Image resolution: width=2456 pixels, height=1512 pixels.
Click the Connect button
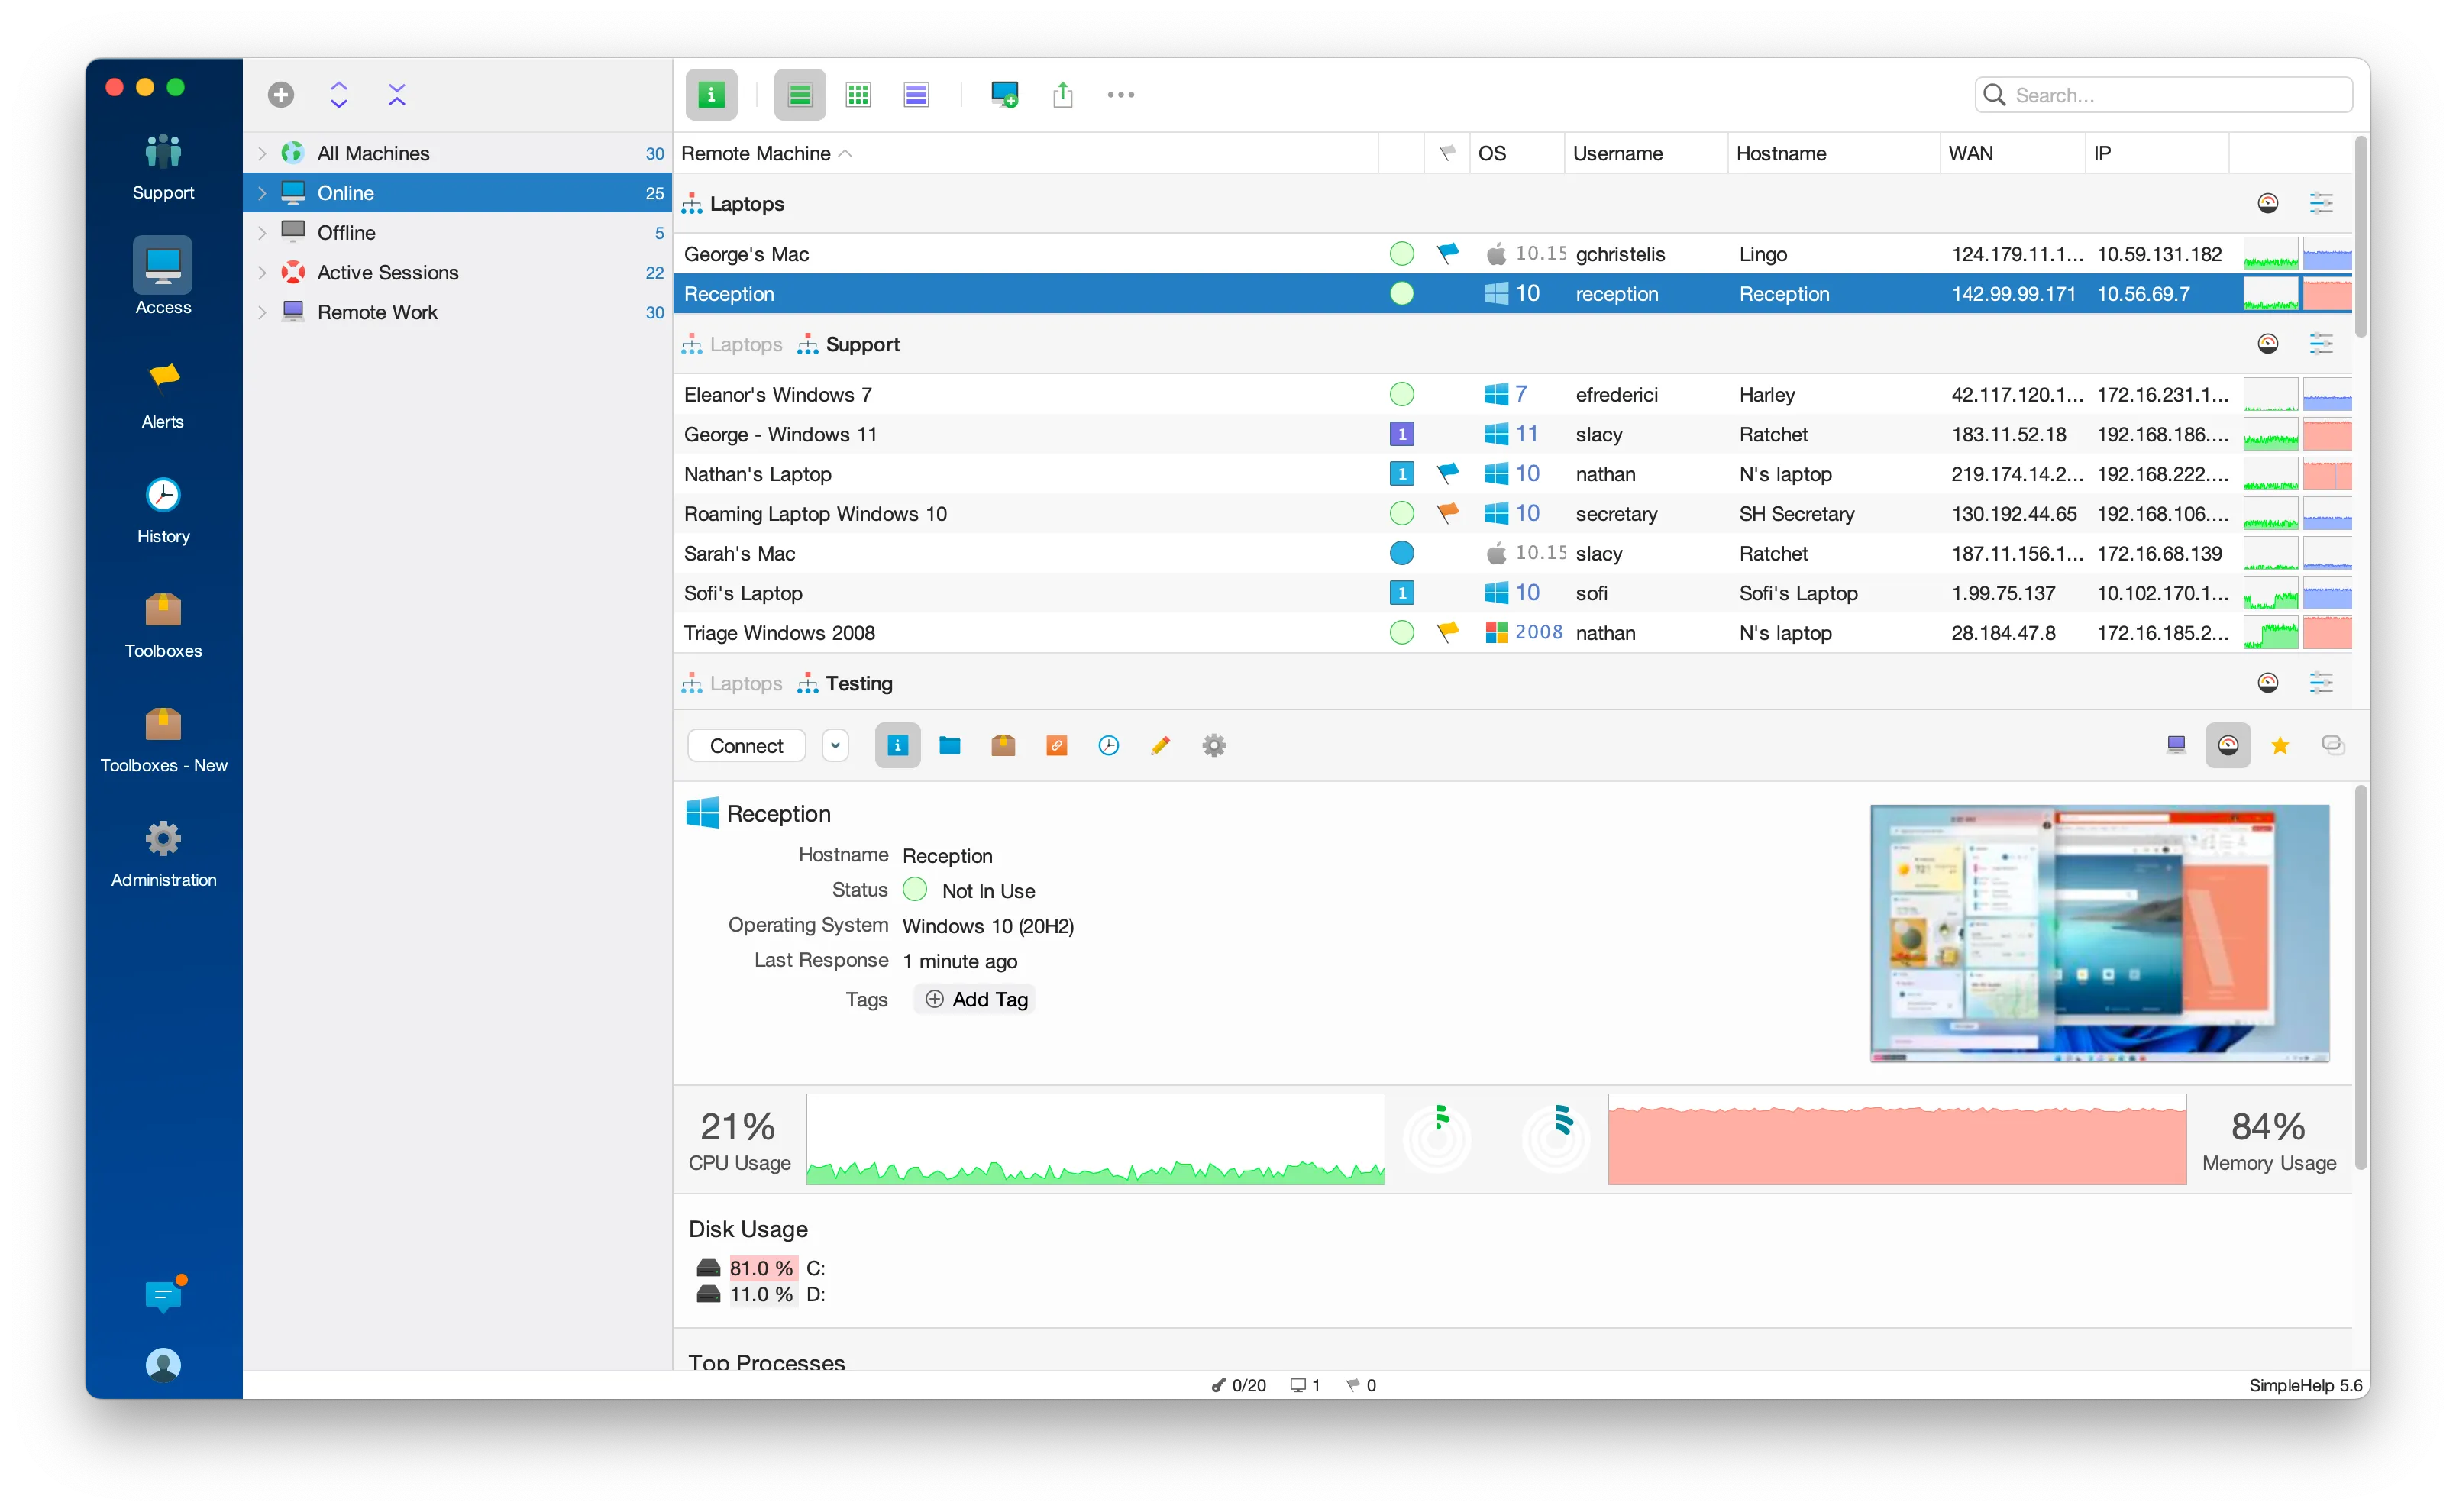(745, 745)
